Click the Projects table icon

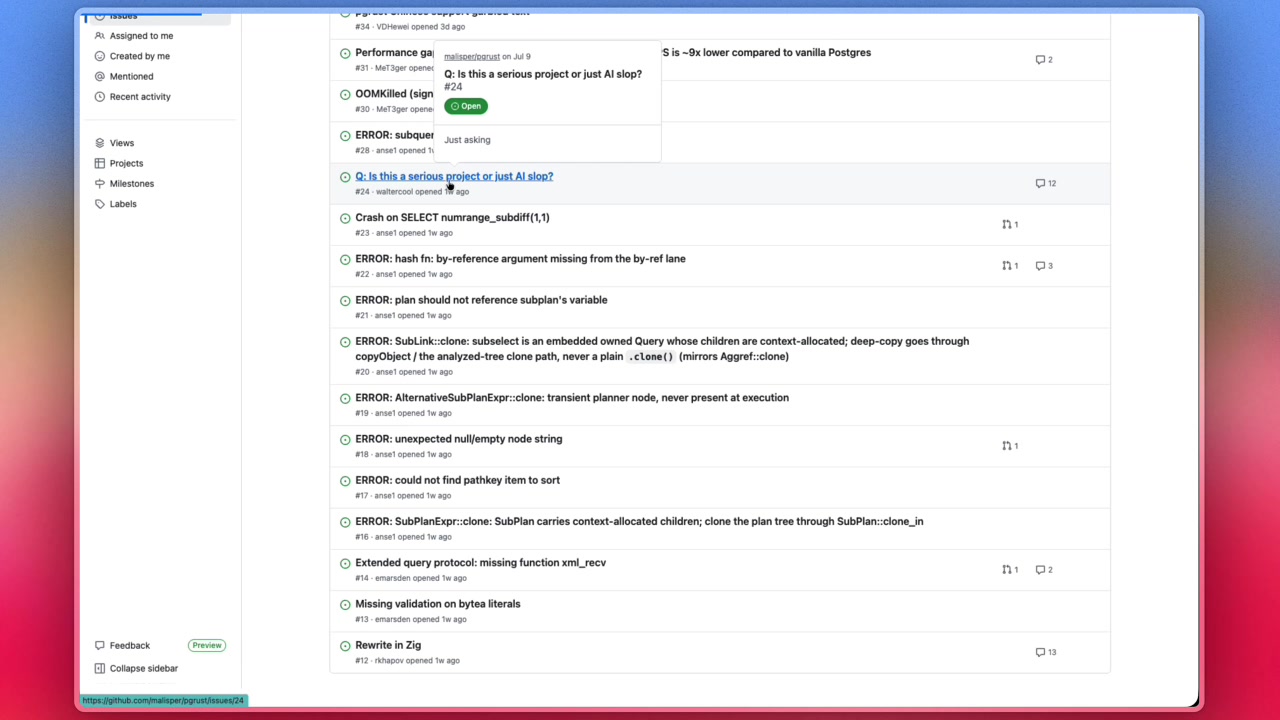click(x=99, y=163)
